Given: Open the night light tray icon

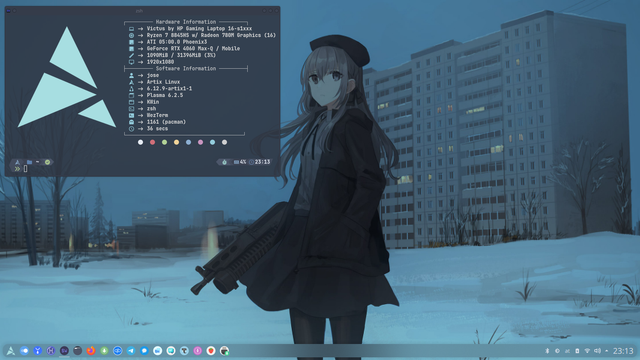Looking at the screenshot, I should [x=557, y=351].
